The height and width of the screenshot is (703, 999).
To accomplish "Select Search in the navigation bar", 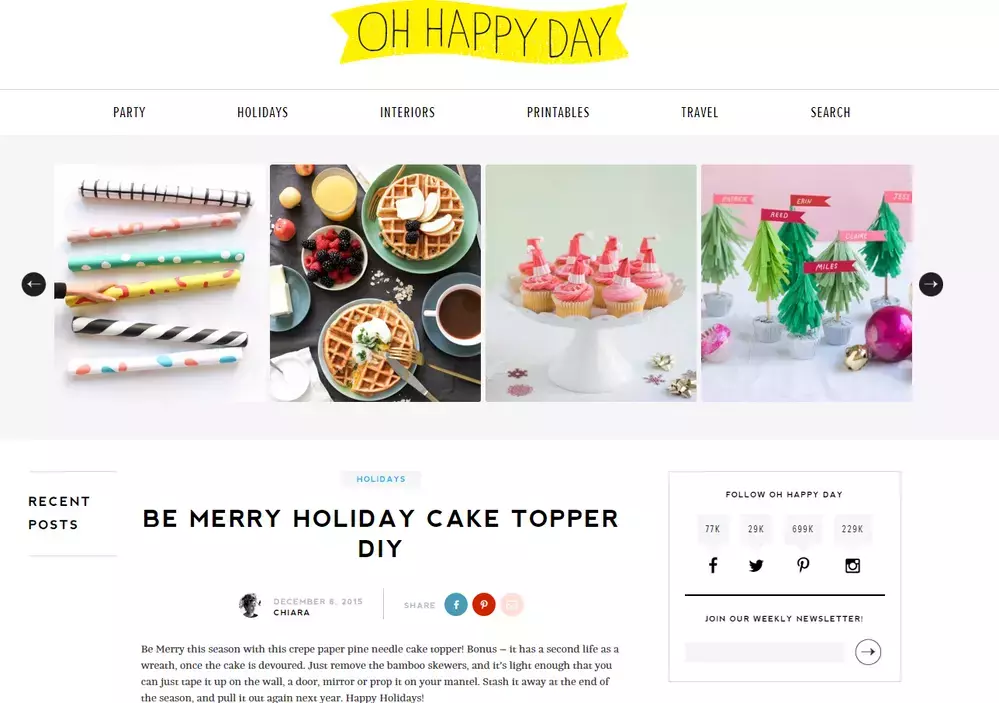I will point(830,112).
